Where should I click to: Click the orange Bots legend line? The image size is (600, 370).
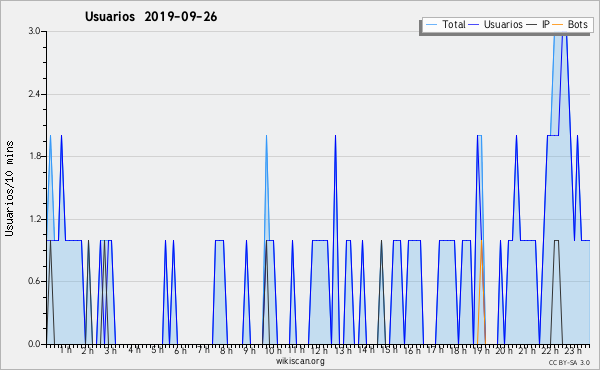tap(558, 25)
